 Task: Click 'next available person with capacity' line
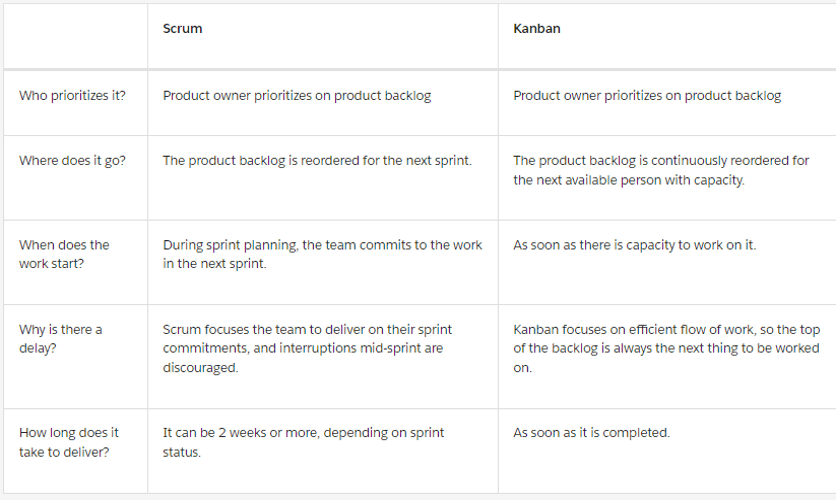[x=627, y=180]
